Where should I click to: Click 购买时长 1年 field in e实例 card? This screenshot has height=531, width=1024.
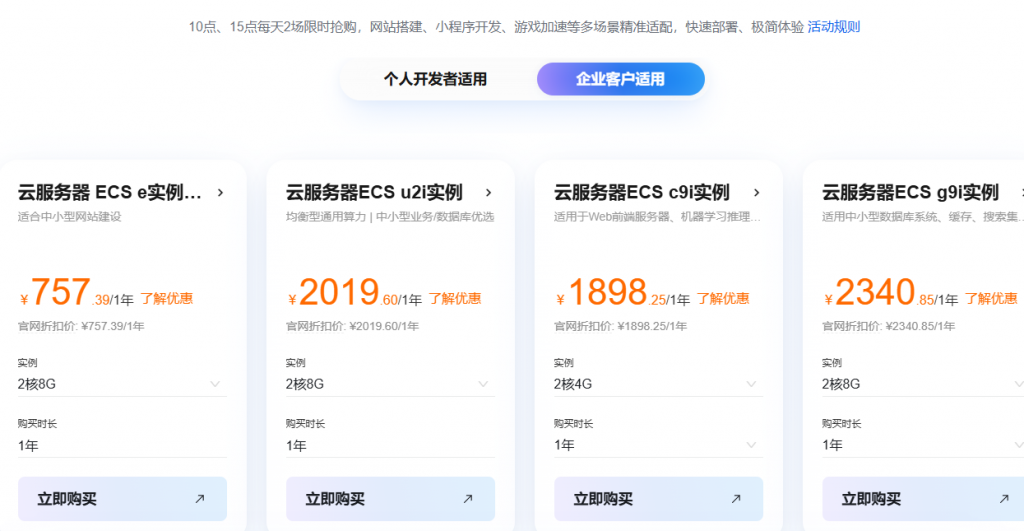click(122, 445)
